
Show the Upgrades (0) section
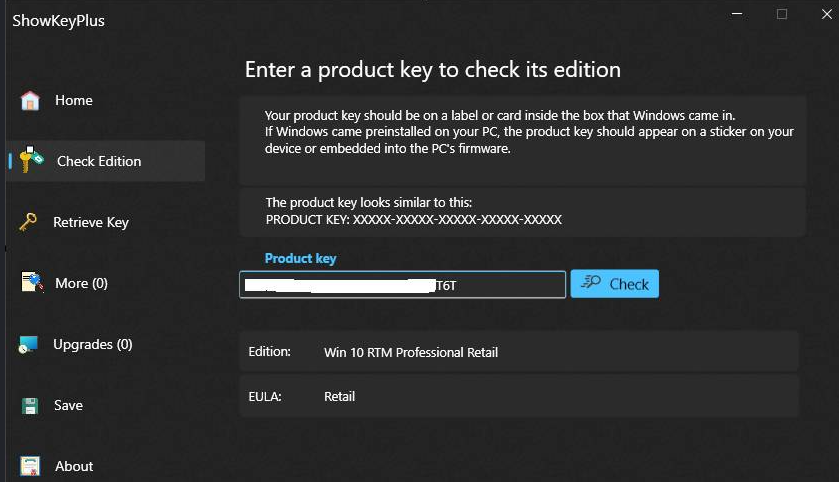tap(93, 344)
